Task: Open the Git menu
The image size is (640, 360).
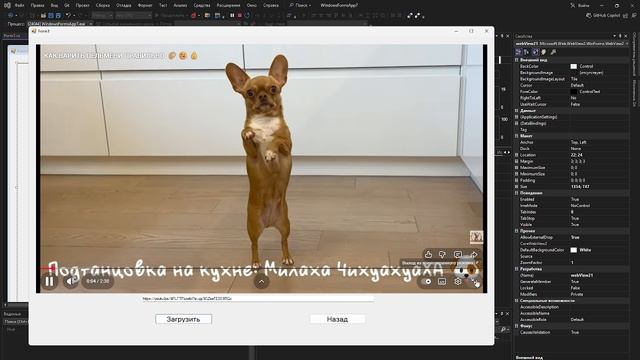Action: coord(67,5)
